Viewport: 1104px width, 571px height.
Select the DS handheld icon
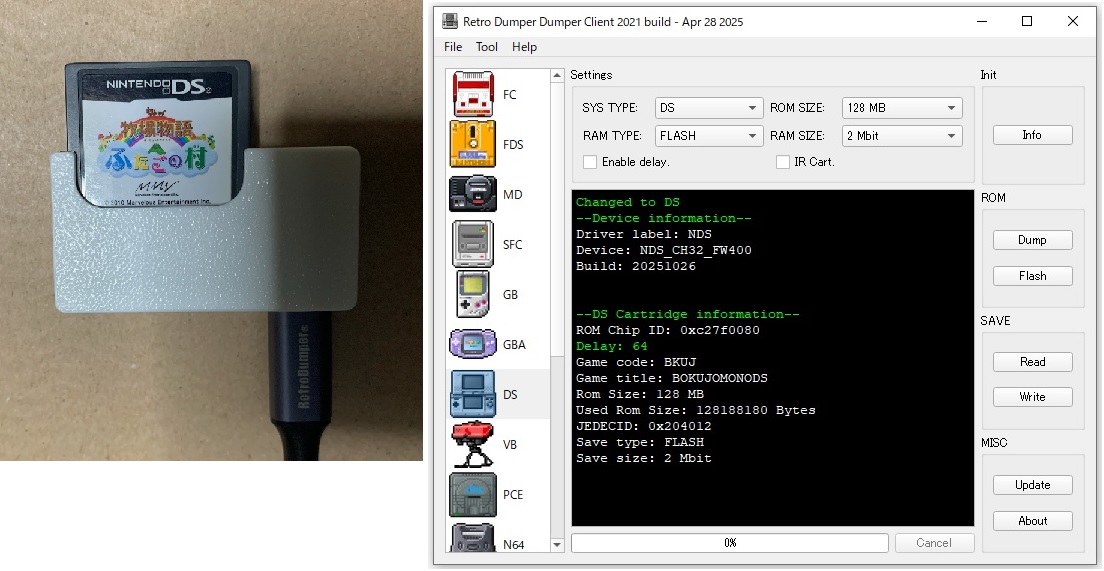click(472, 394)
